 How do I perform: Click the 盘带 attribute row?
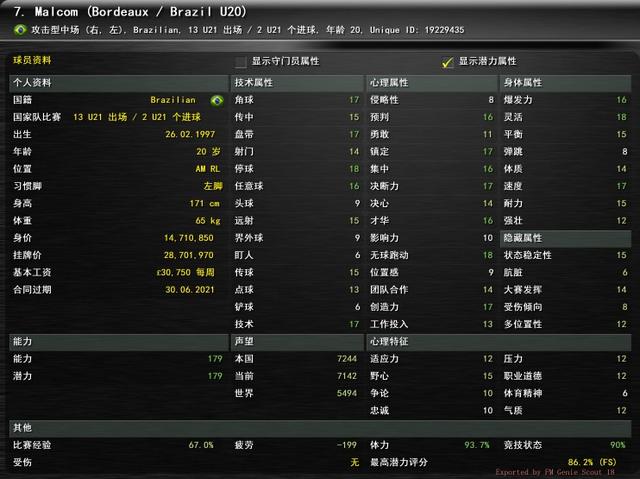point(297,134)
